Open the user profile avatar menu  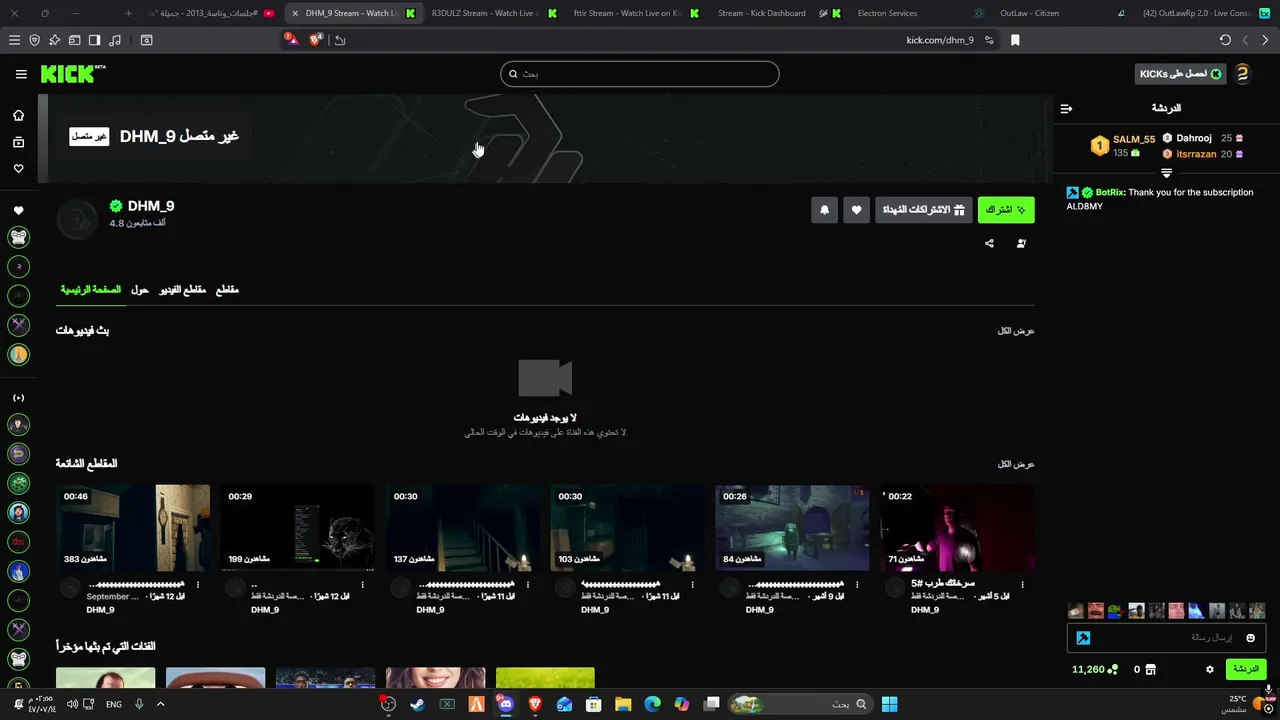click(x=1242, y=74)
